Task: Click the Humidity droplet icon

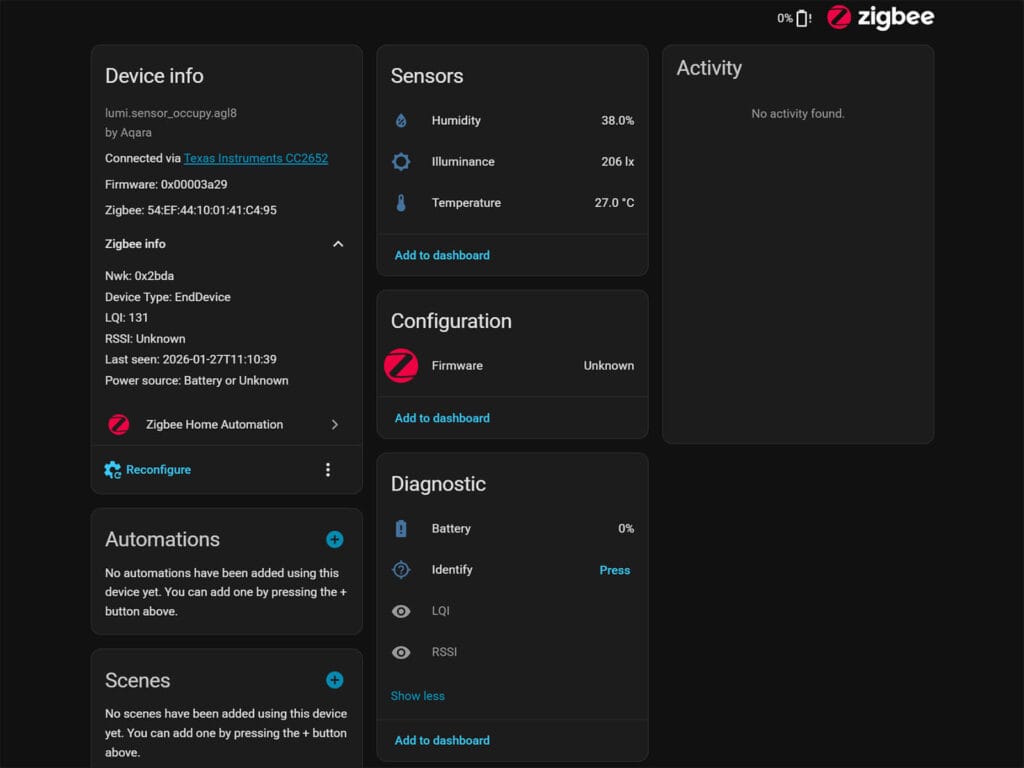Action: [402, 120]
